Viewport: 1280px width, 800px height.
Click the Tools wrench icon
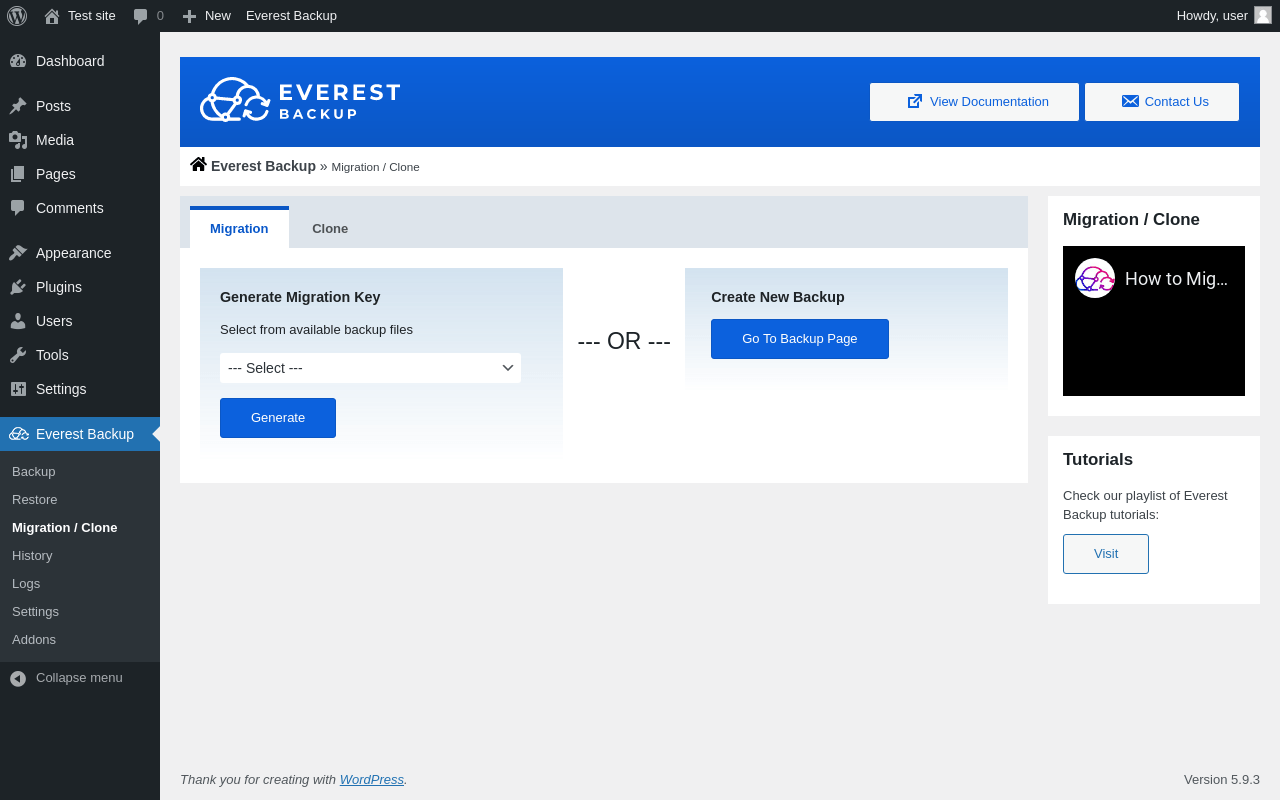point(18,355)
